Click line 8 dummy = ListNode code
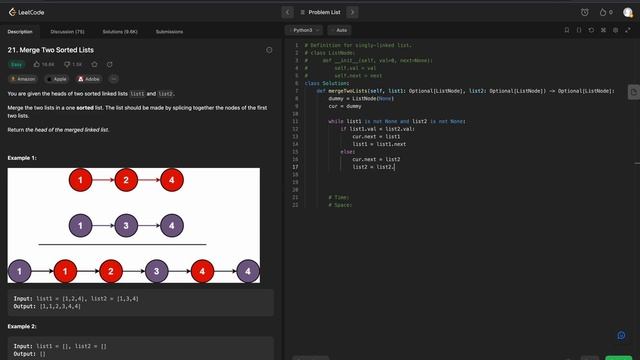 [361, 98]
